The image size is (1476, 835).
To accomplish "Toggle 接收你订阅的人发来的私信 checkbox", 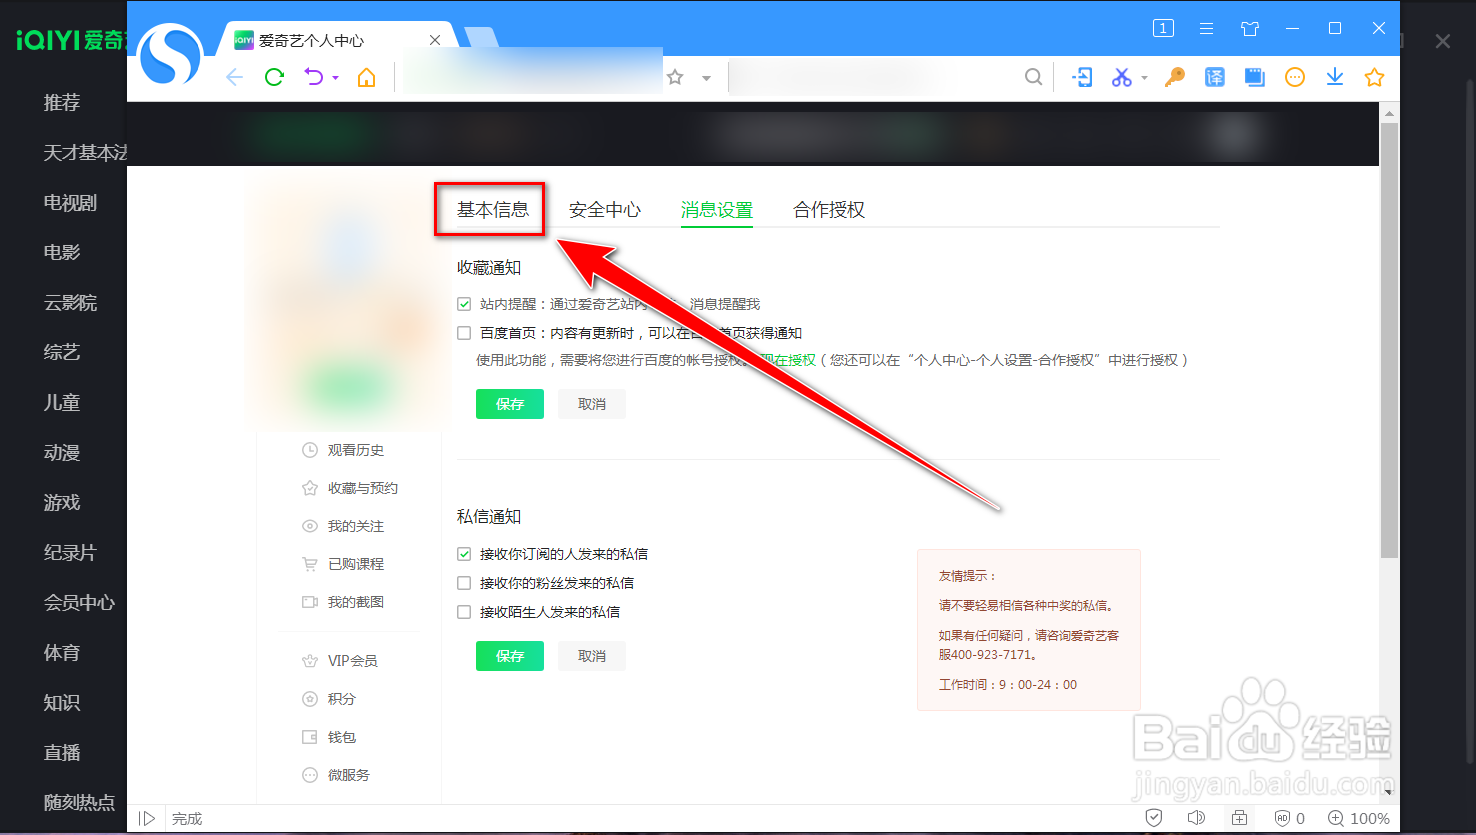I will coord(464,554).
